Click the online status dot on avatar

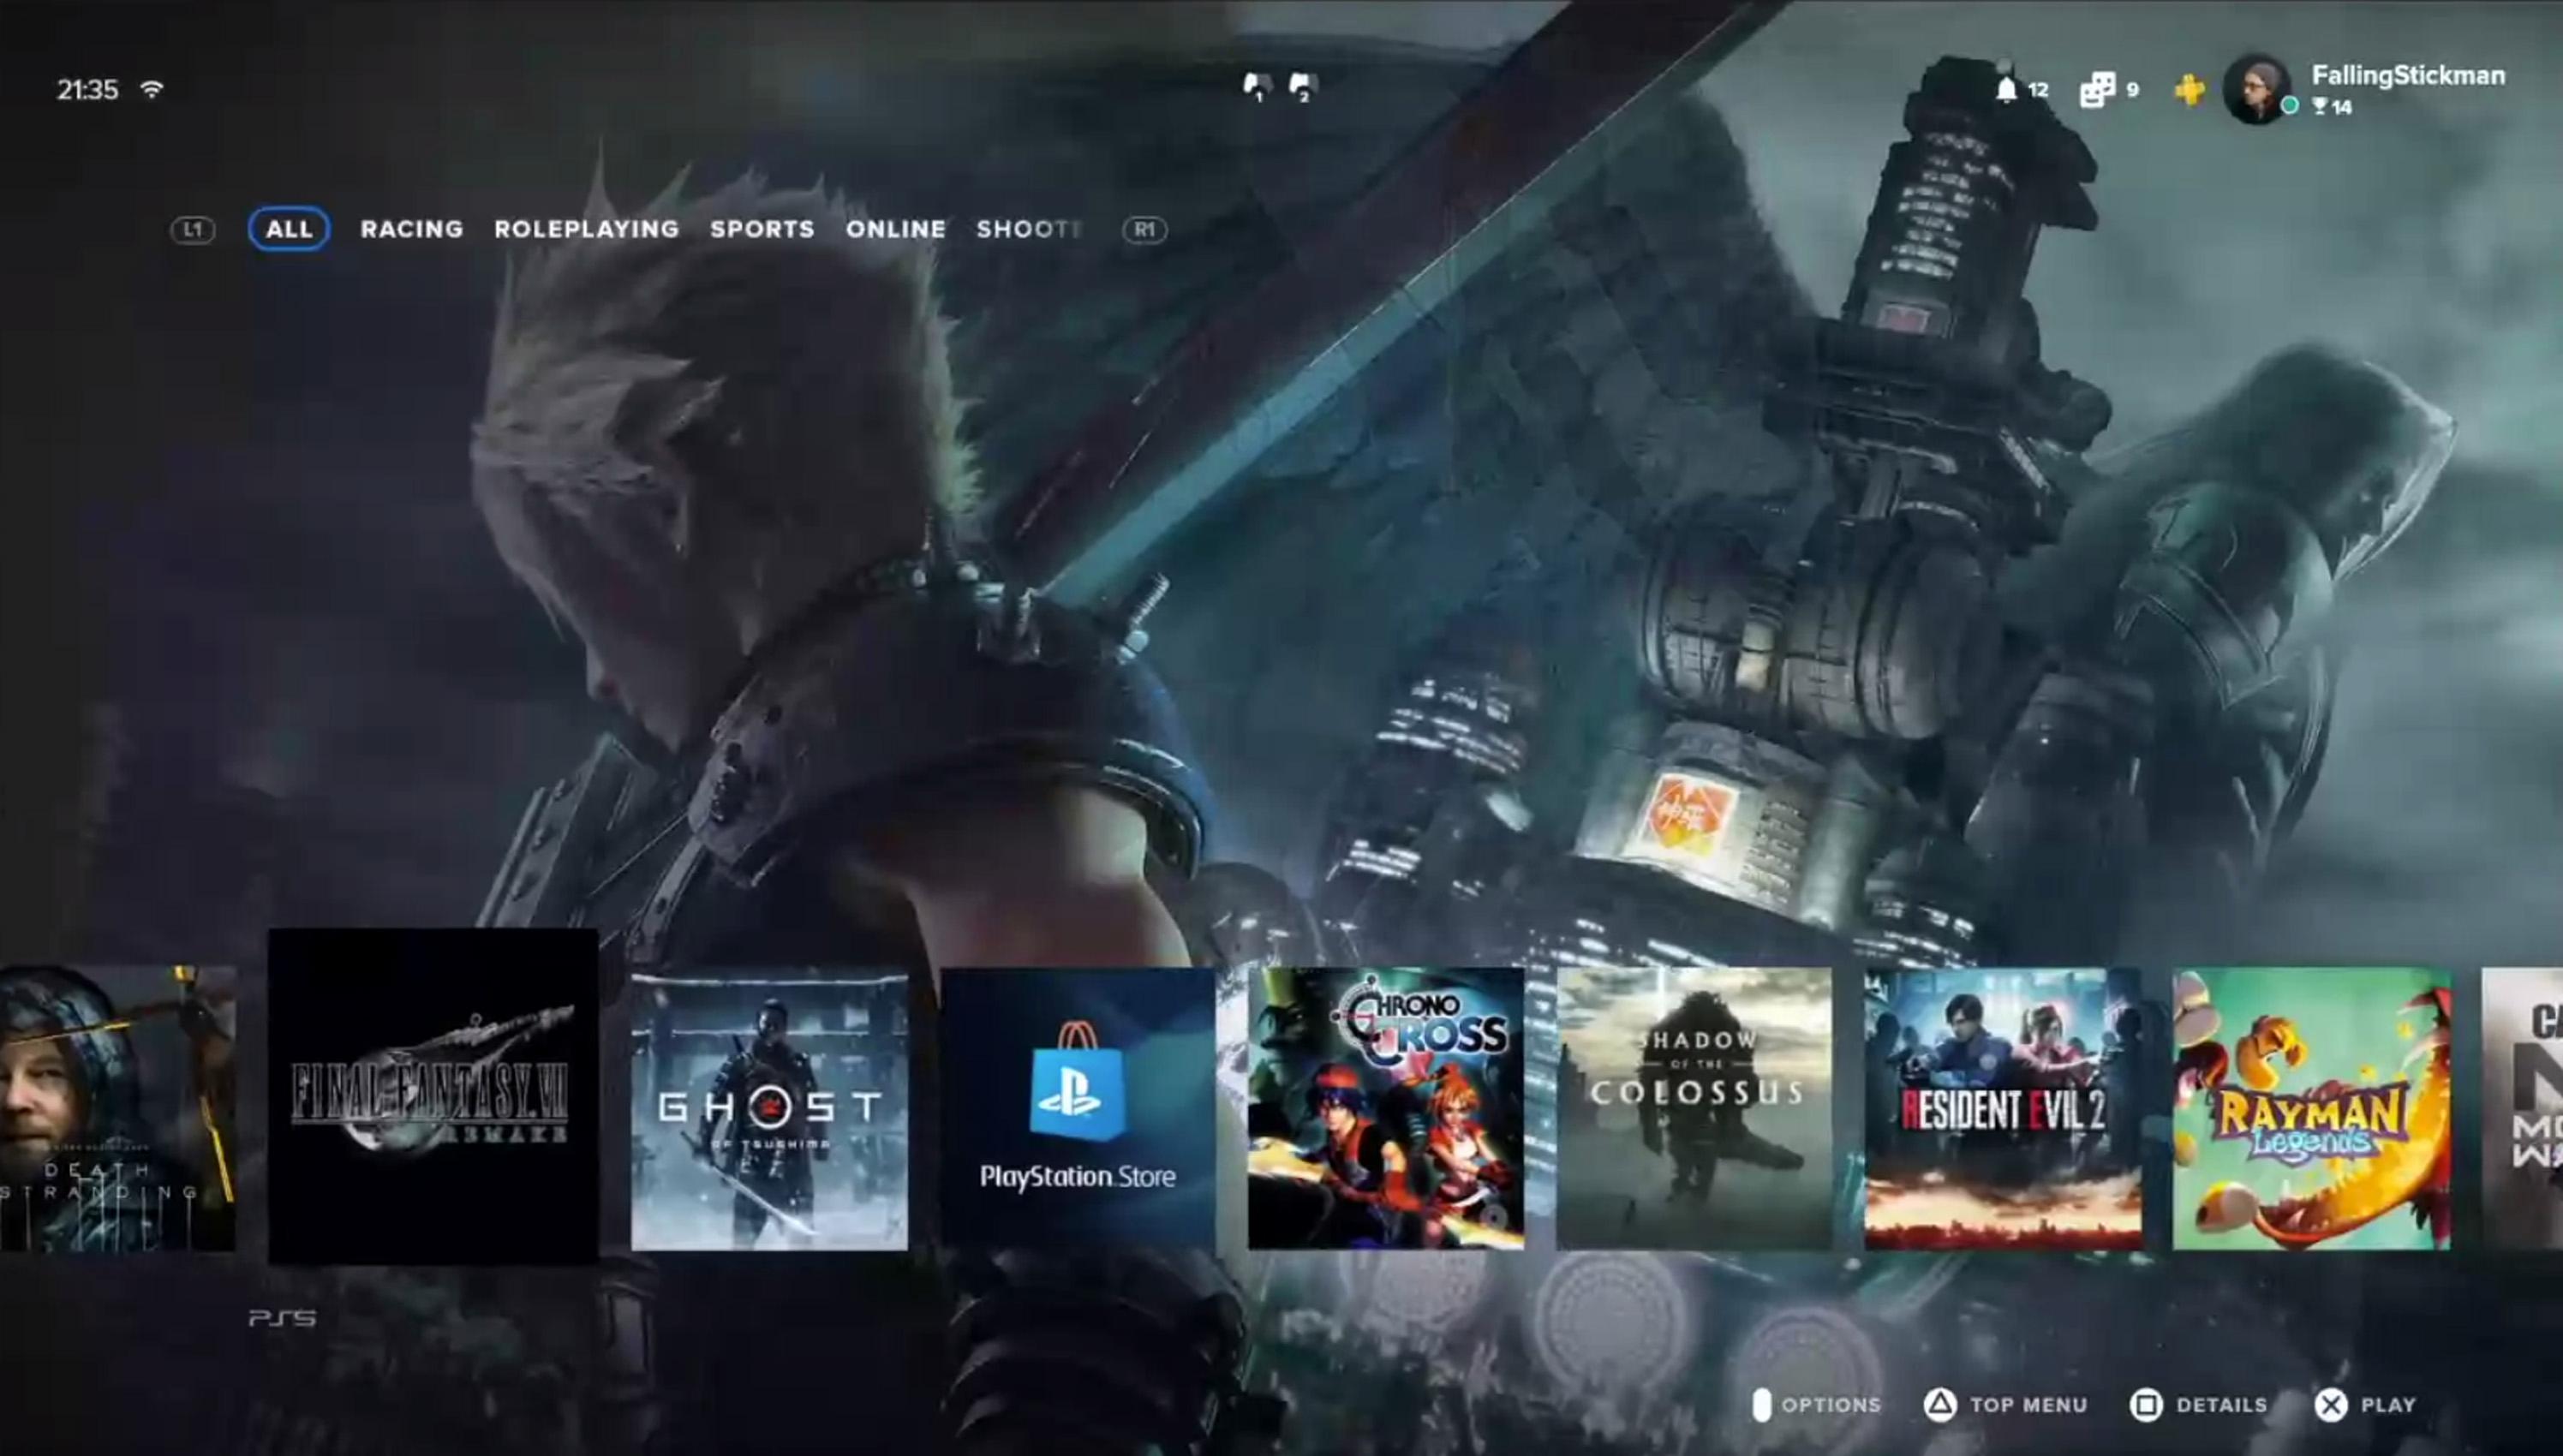[2289, 106]
